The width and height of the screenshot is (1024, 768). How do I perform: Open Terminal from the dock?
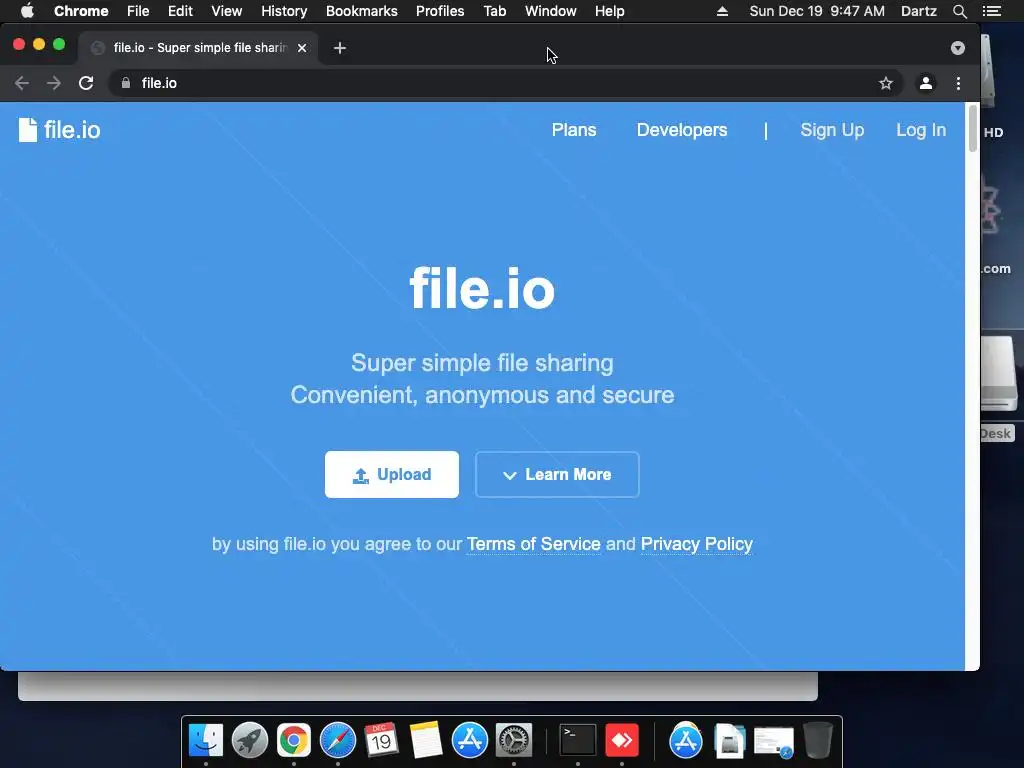tap(578, 740)
